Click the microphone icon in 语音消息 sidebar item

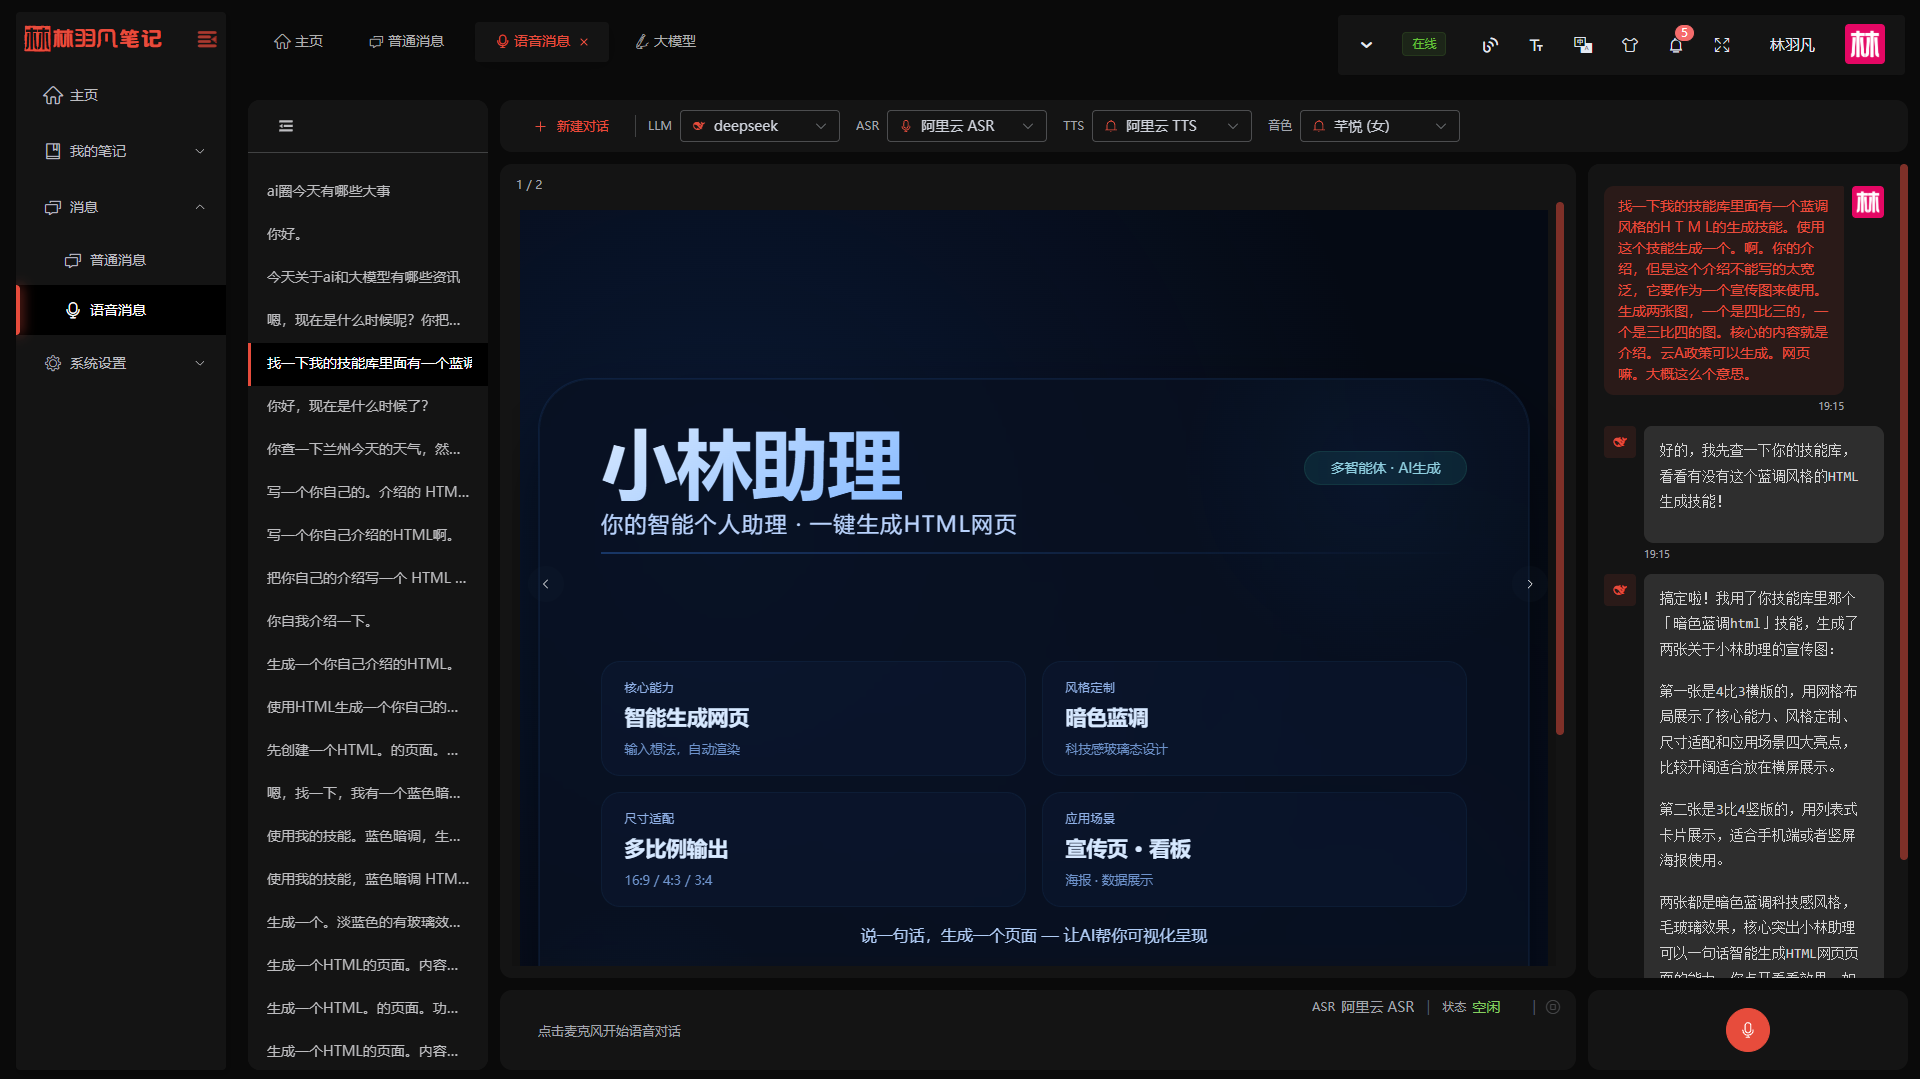73,310
